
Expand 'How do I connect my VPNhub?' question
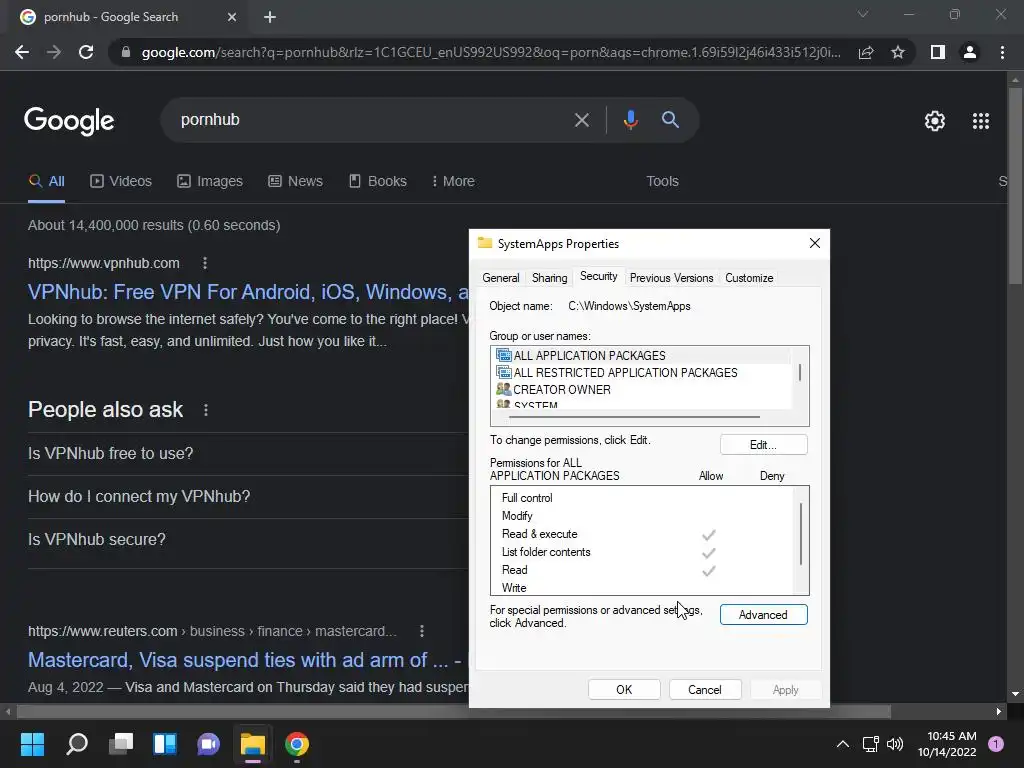pyautogui.click(x=248, y=497)
